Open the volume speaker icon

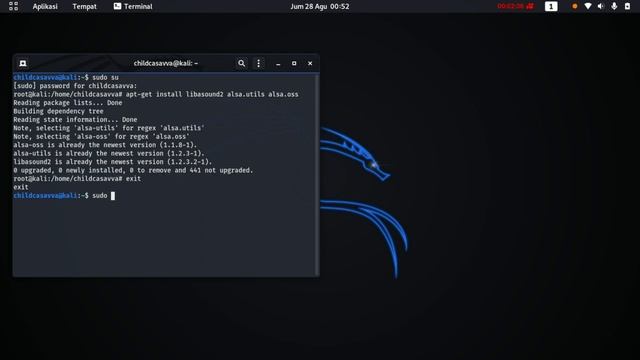coord(601,6)
